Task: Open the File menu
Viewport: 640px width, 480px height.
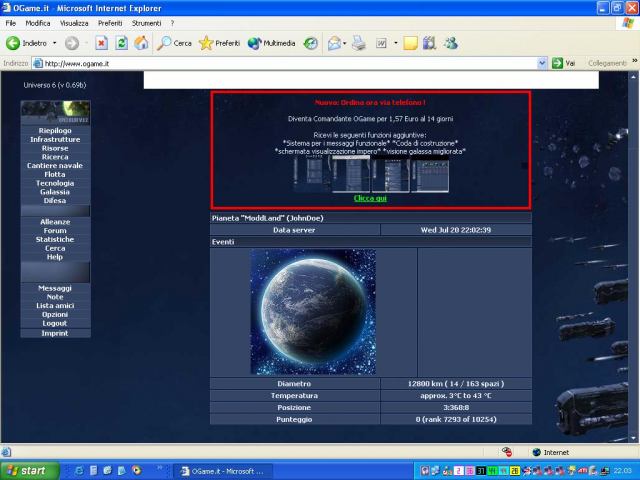Action: [11, 23]
